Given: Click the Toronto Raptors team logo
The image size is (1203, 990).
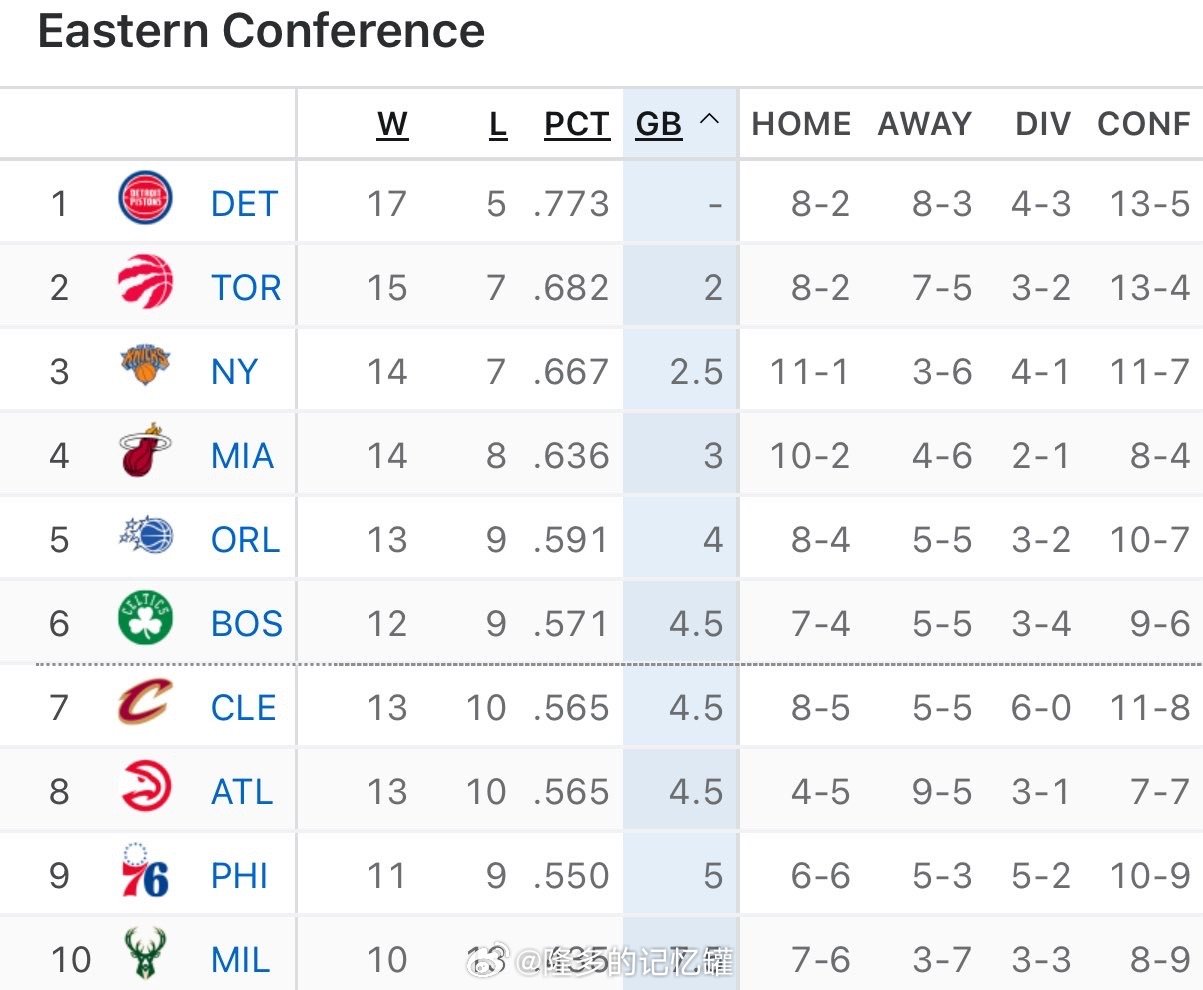Looking at the screenshot, I should [145, 282].
